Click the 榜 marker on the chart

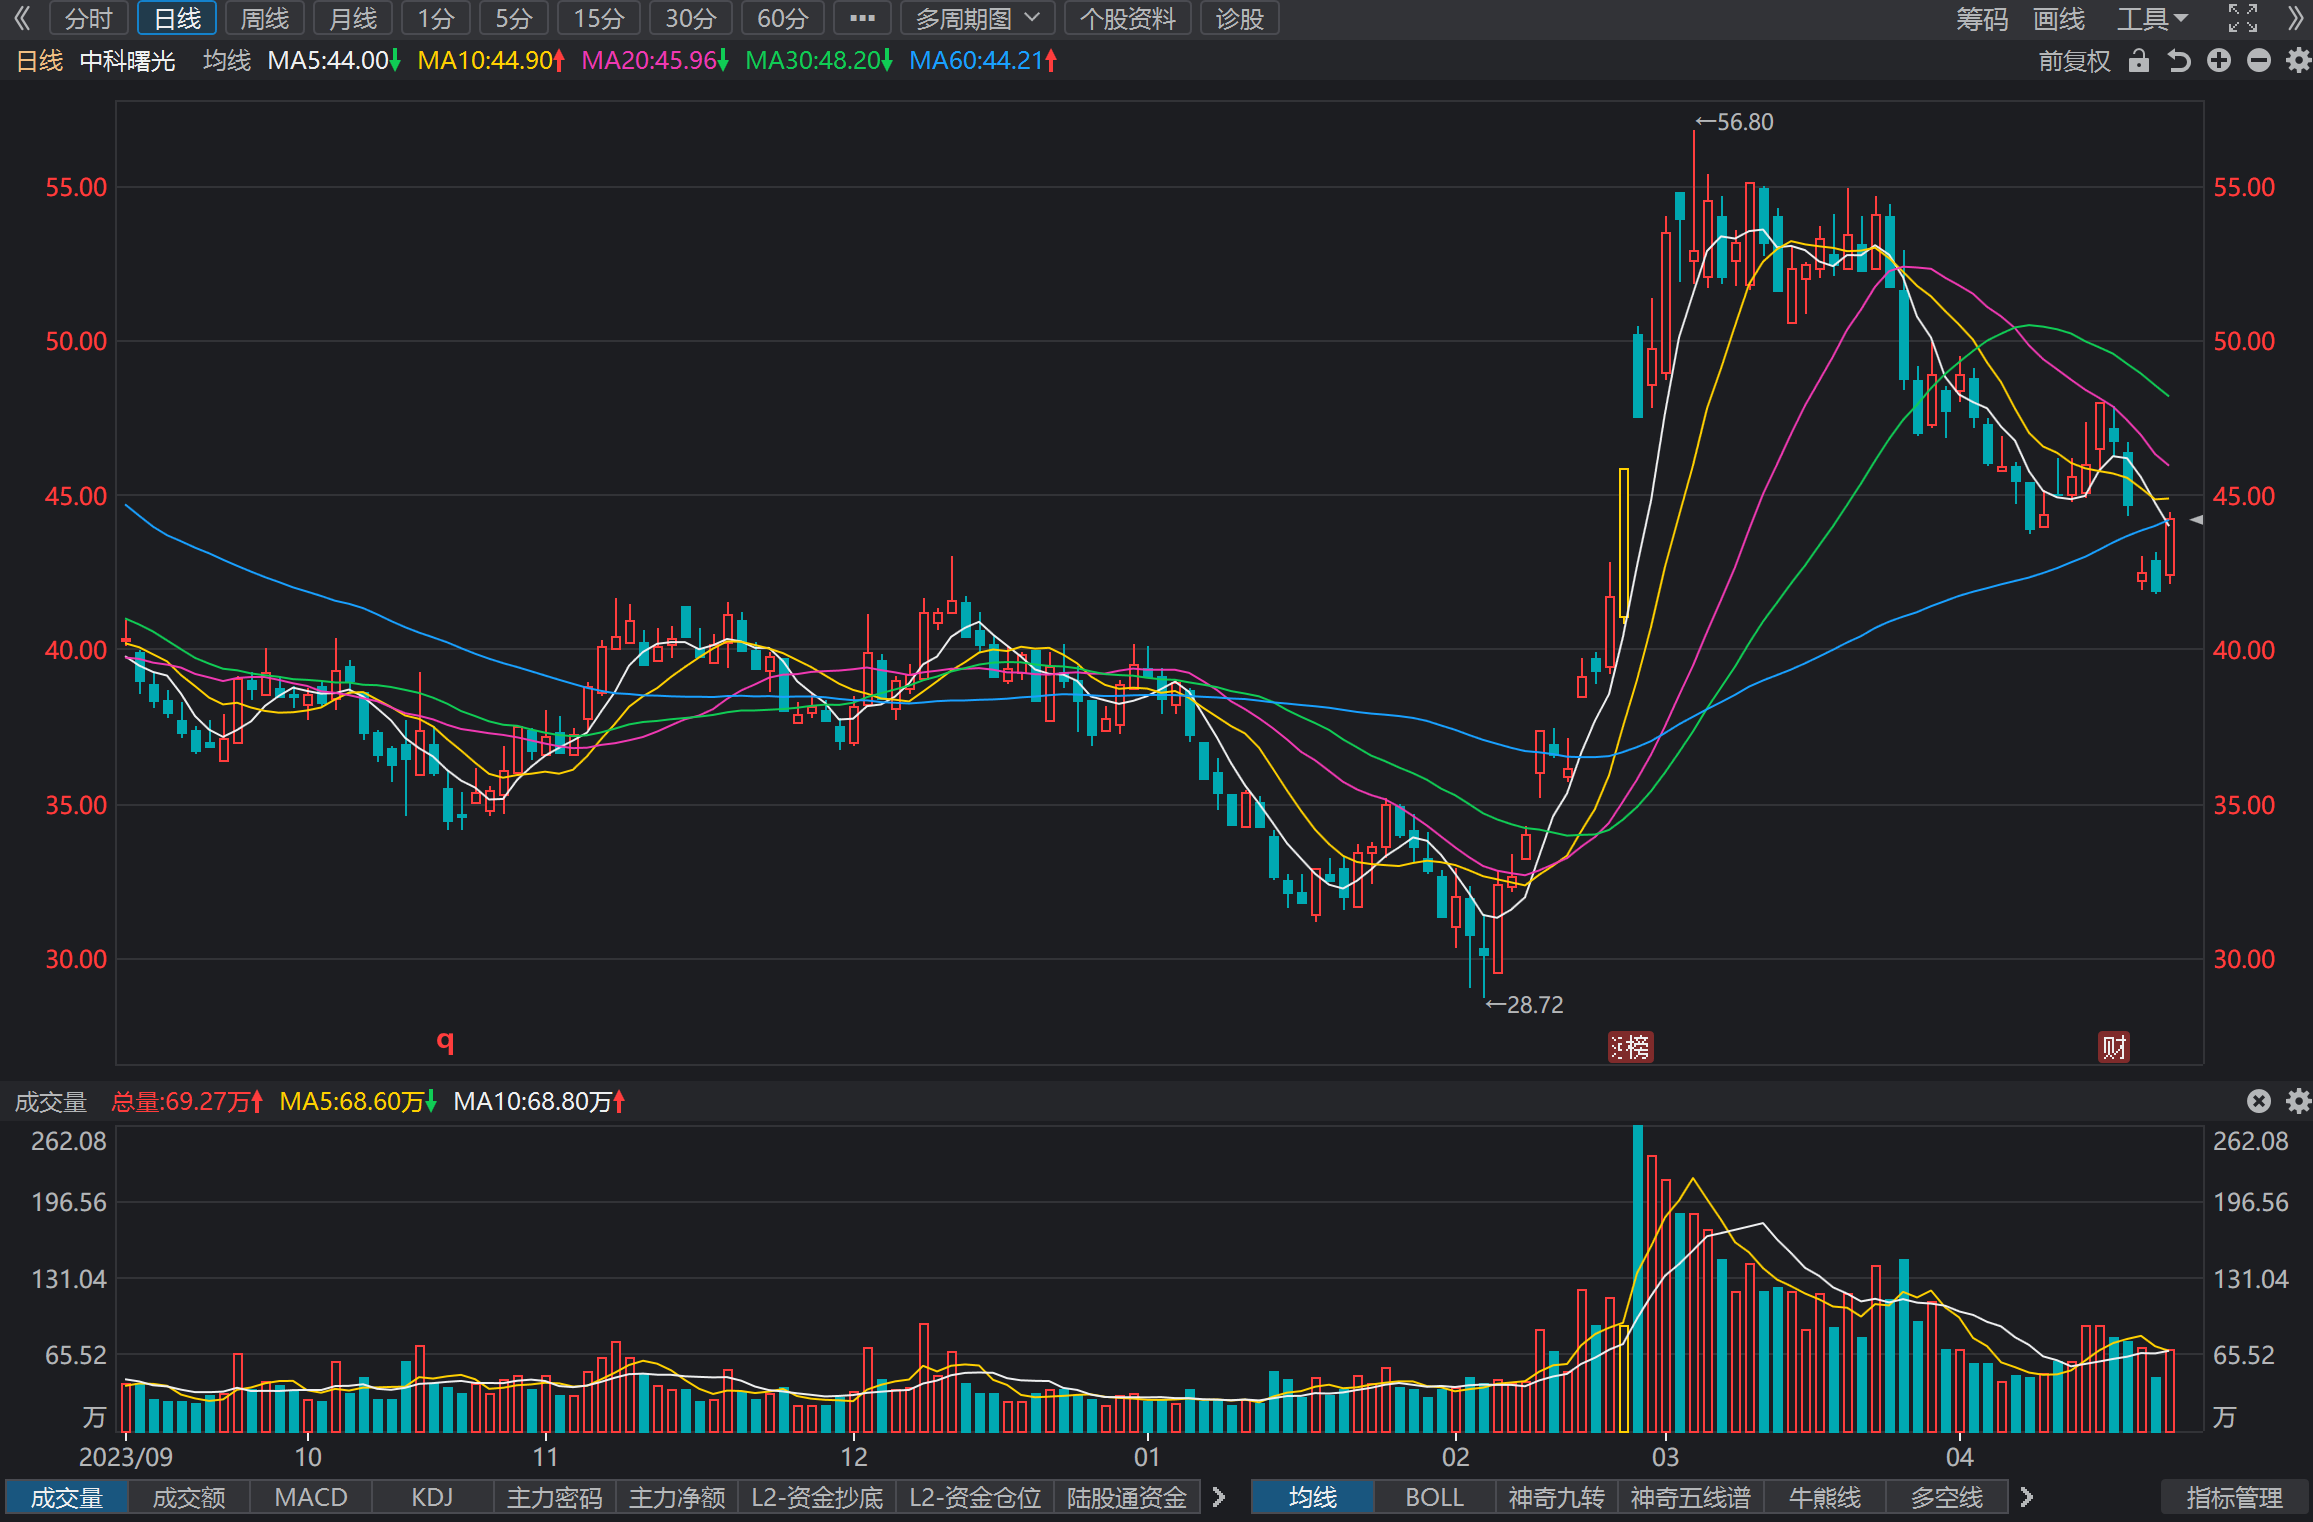point(1630,1047)
